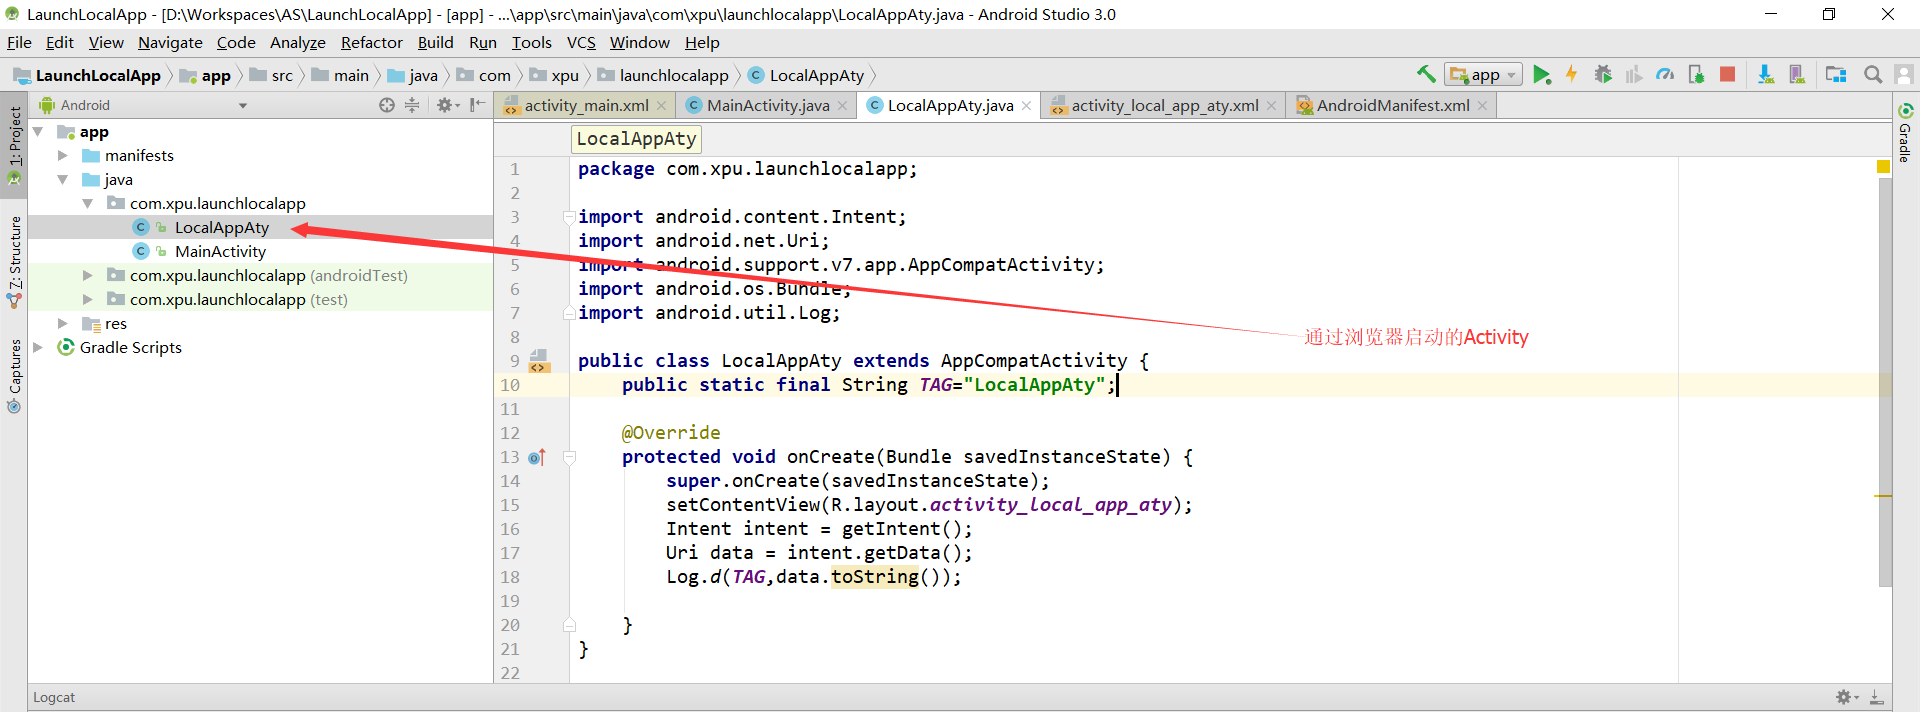Switch to the AndroidManifest.xml tab
The width and height of the screenshot is (1920, 712).
click(1391, 105)
